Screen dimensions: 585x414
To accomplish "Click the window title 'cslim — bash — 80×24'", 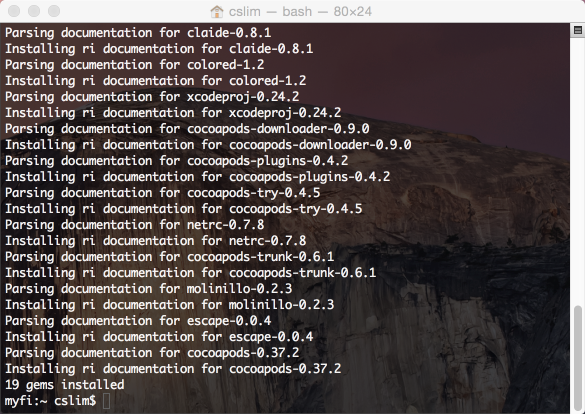I will (x=300, y=12).
